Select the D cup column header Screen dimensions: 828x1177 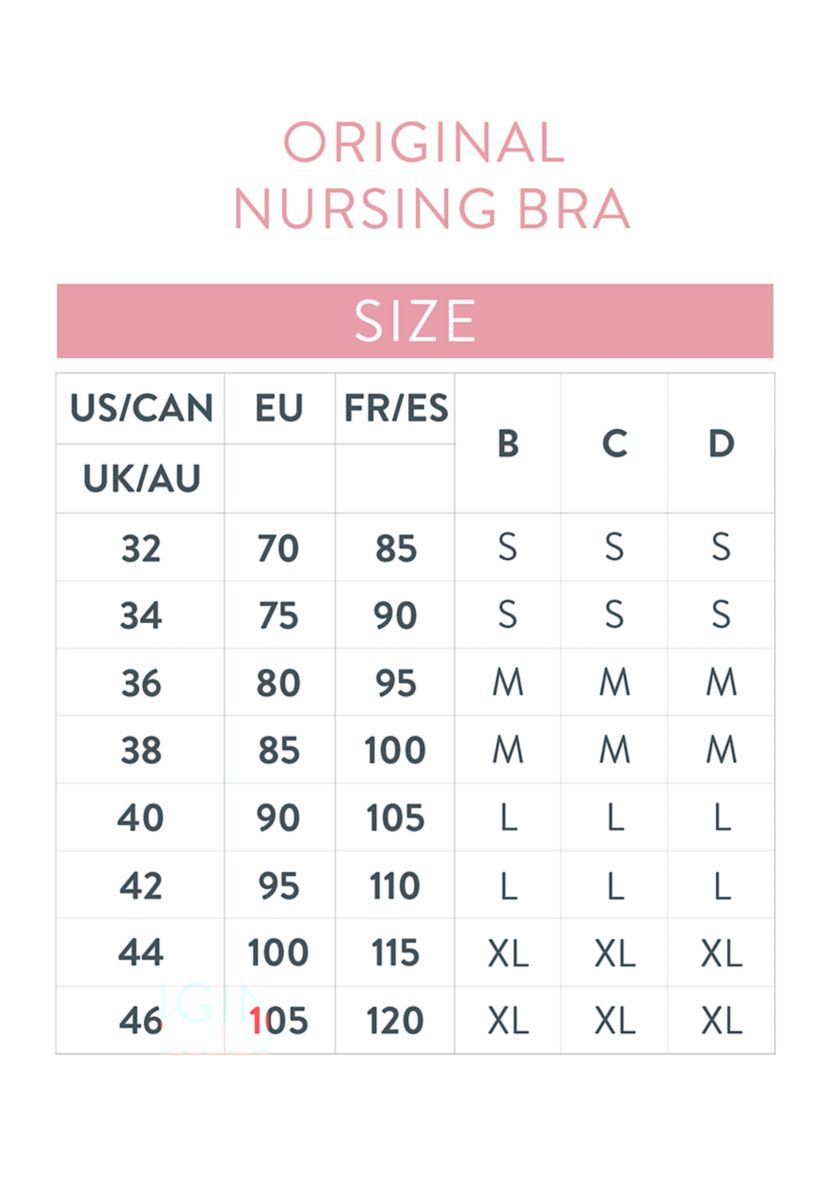(721, 443)
